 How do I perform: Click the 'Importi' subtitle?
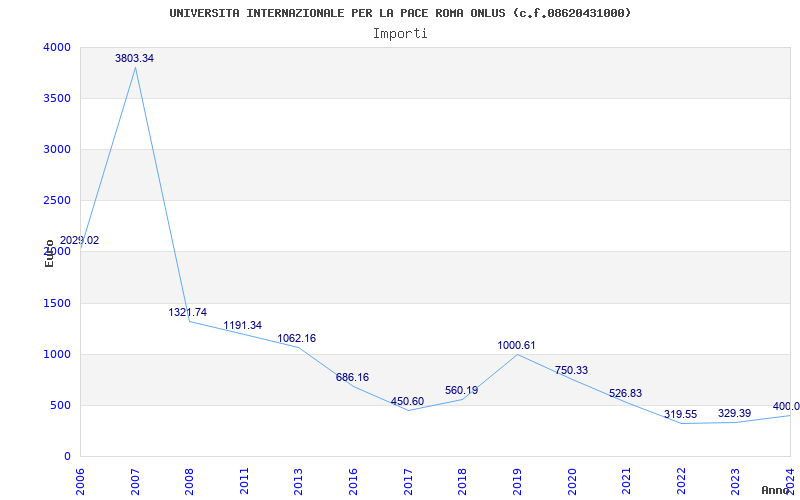point(400,34)
